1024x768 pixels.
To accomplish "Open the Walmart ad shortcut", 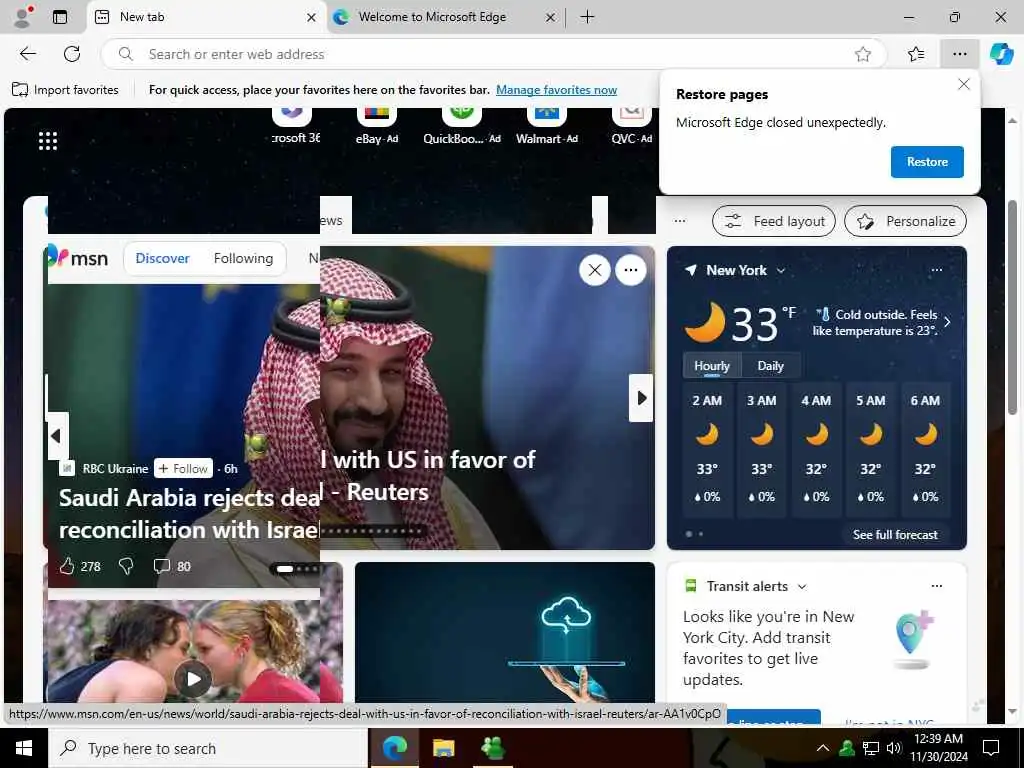I will 547,127.
